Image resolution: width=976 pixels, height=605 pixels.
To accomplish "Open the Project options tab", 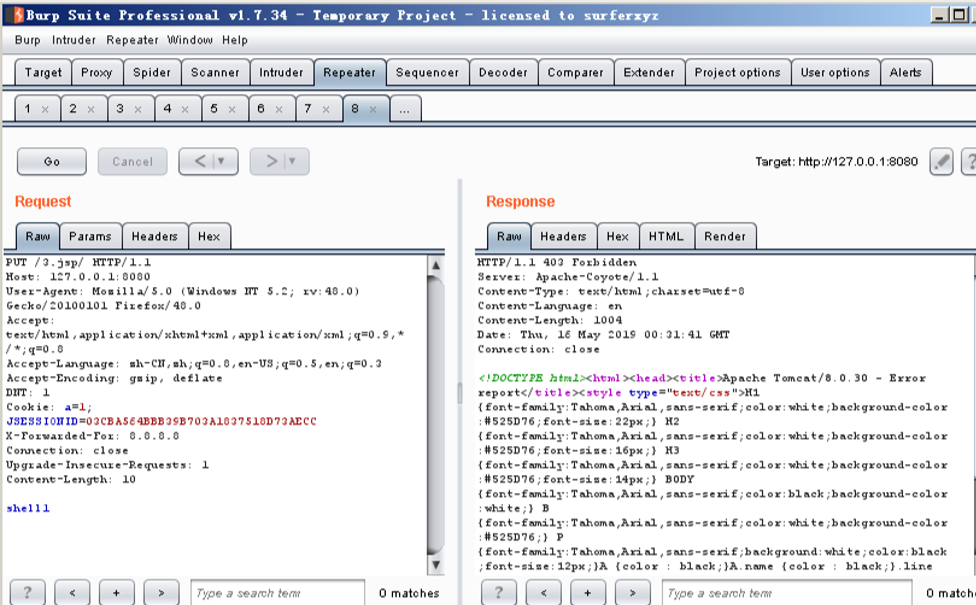I will (738, 72).
